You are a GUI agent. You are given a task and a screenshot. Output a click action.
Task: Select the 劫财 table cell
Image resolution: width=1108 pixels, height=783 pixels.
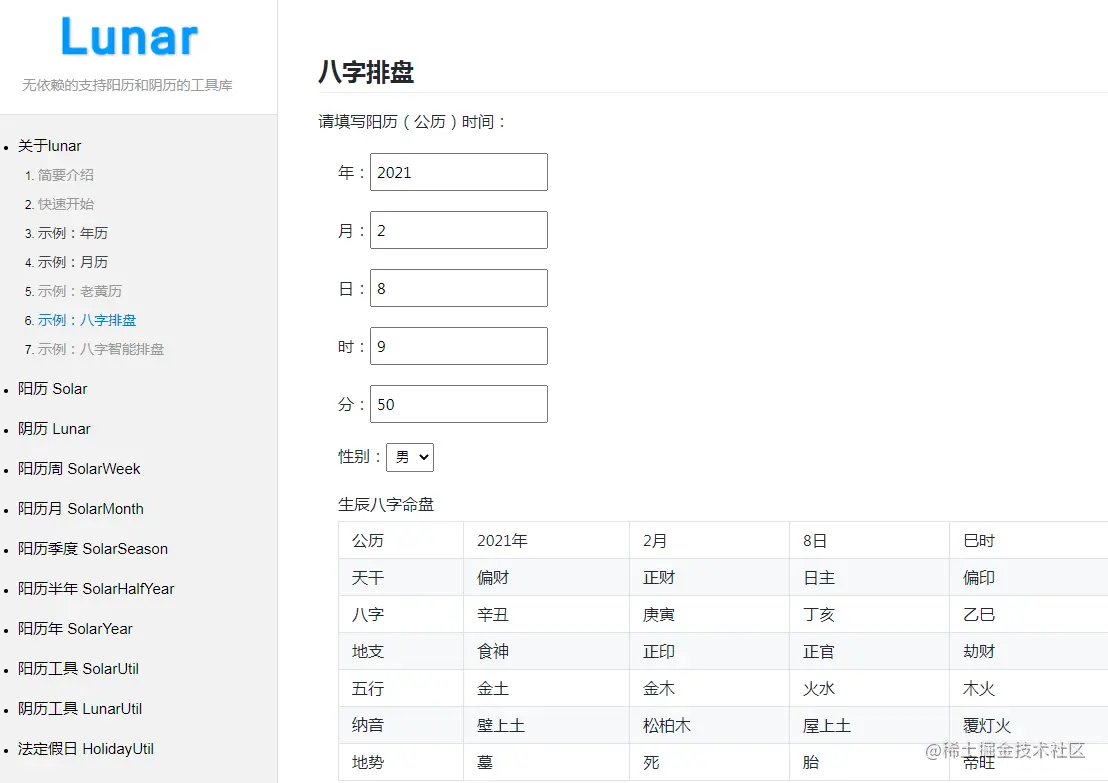pyautogui.click(x=1028, y=651)
